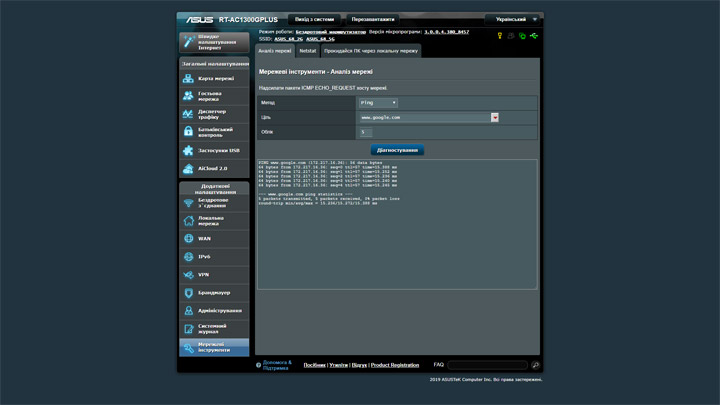
Task: Open Guest Network (Гостьова мережа) icon
Action: pyautogui.click(x=188, y=96)
